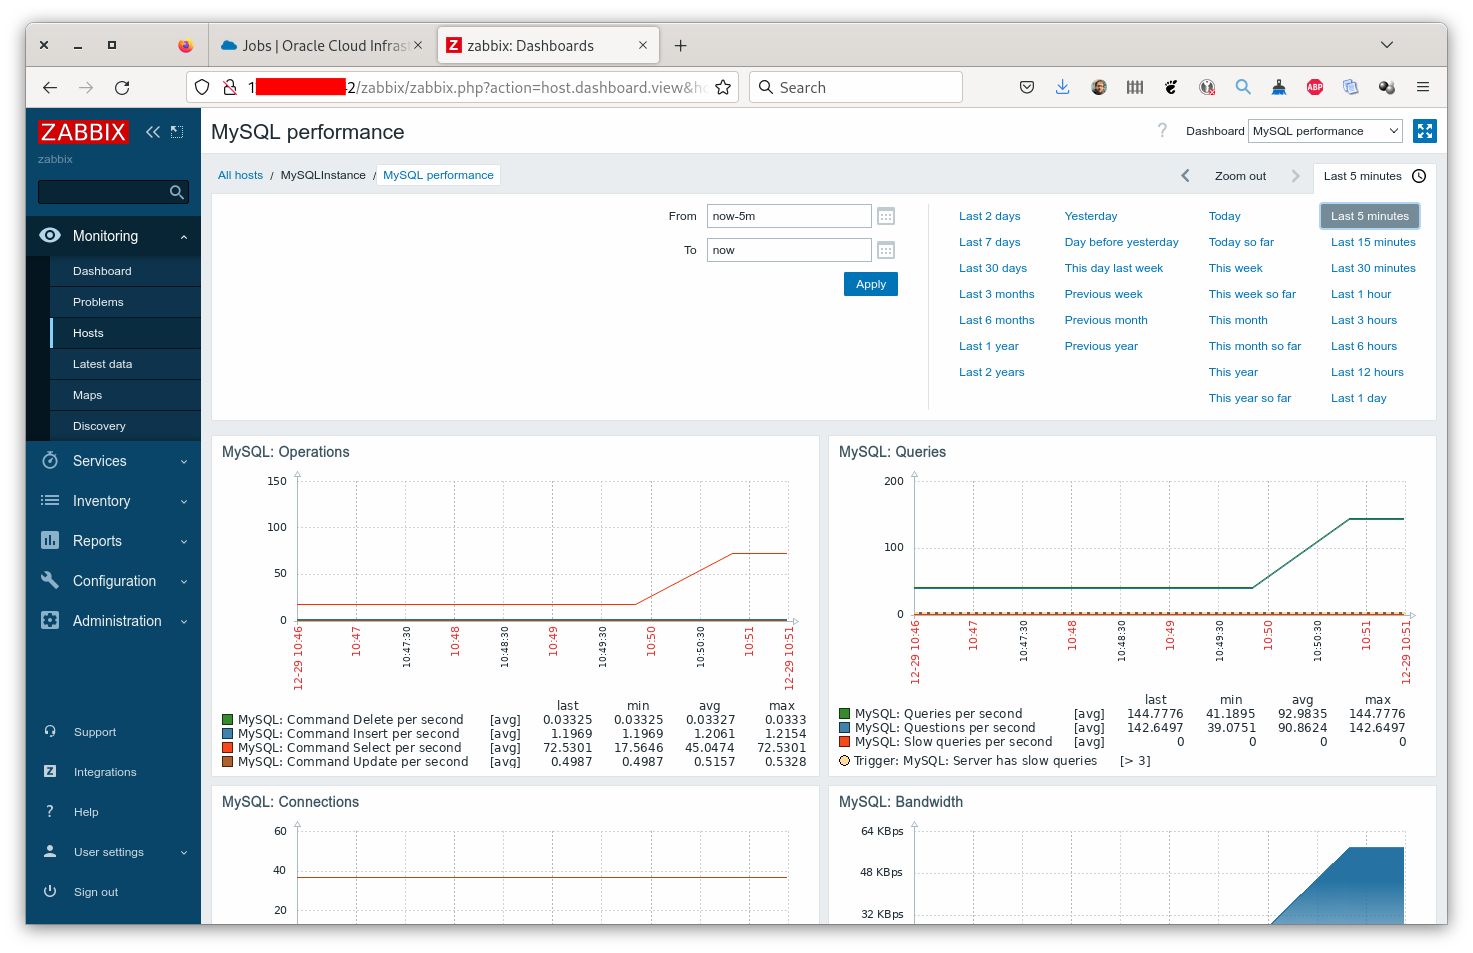Open Support via the headset icon
The height and width of the screenshot is (953, 1473).
50,731
